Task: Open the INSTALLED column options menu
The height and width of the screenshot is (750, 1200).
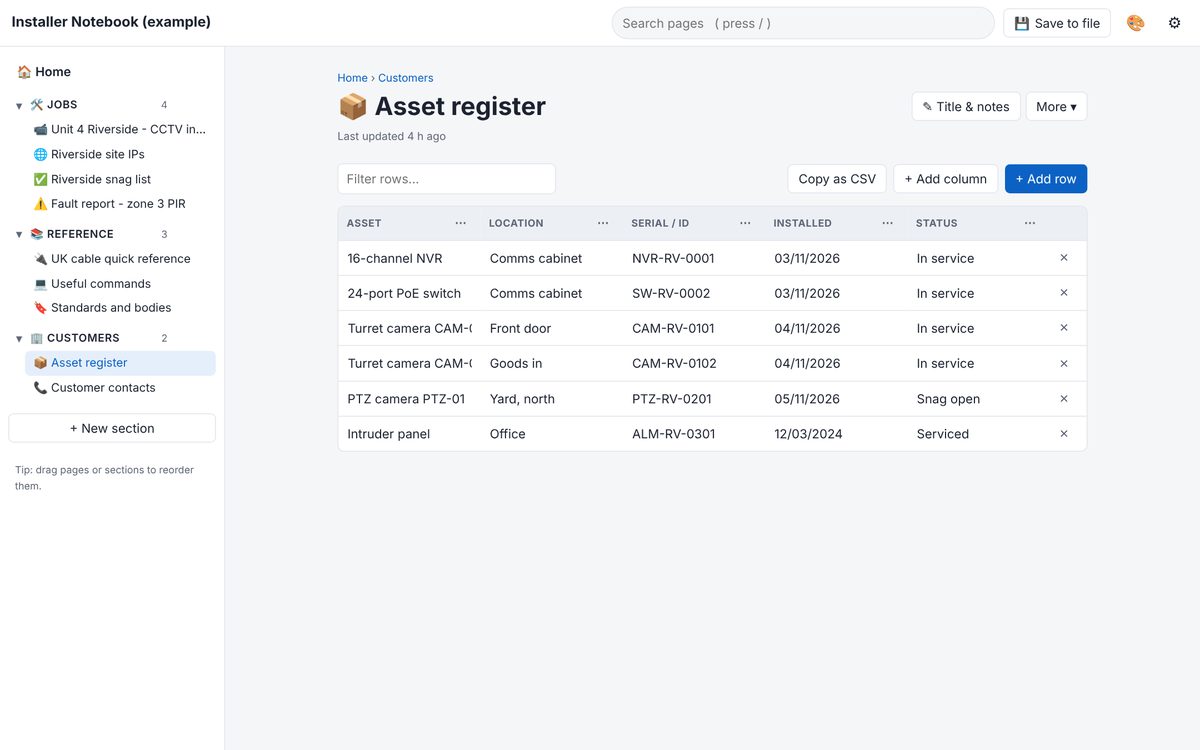Action: (x=887, y=223)
